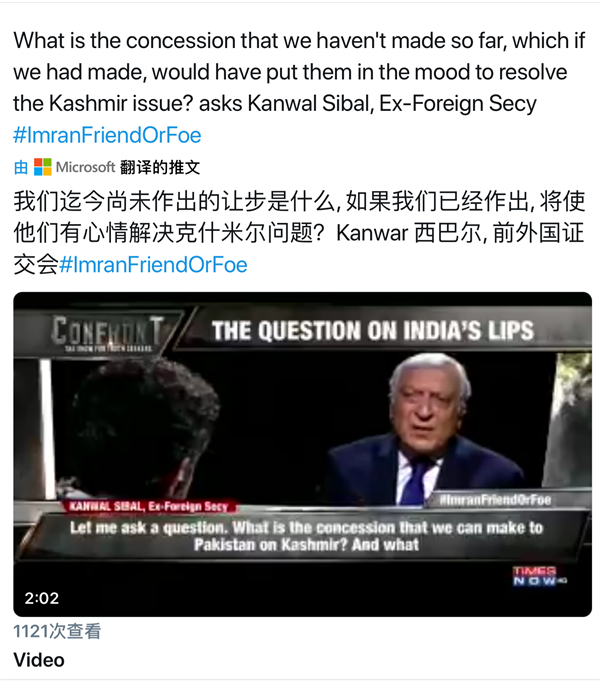This screenshot has height=684, width=600.
Task: Click the video headline banner text
Action: coord(373,331)
